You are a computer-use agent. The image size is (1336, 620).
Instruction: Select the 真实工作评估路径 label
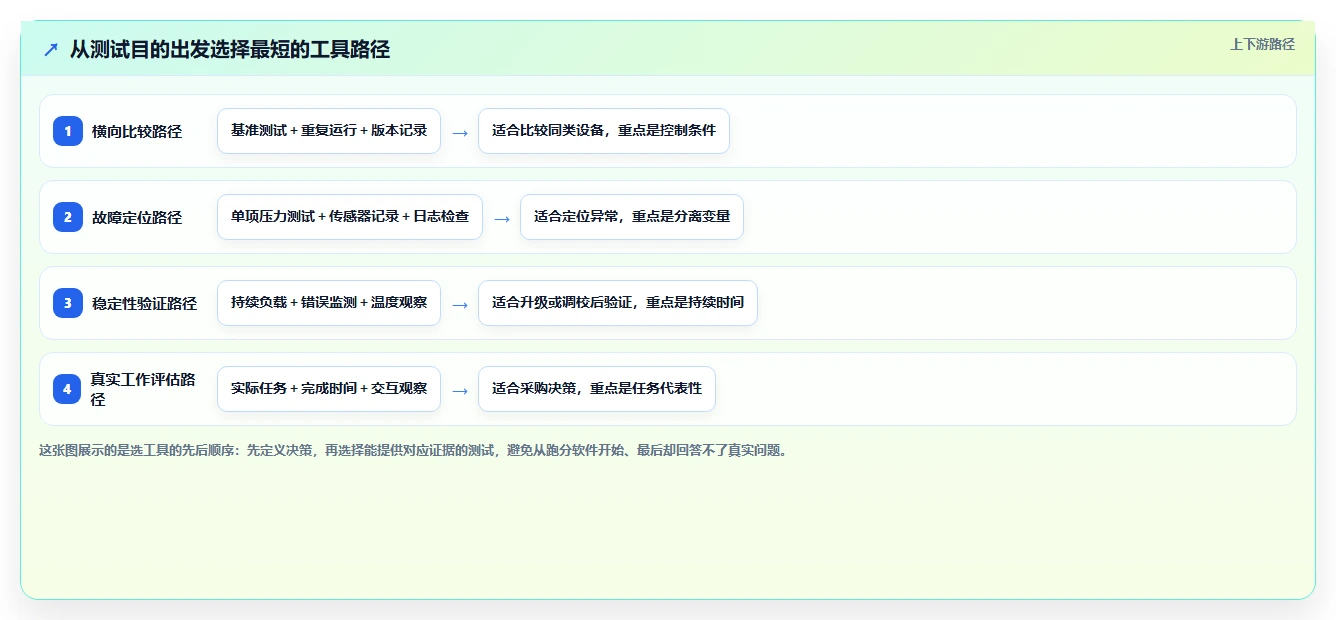click(145, 389)
